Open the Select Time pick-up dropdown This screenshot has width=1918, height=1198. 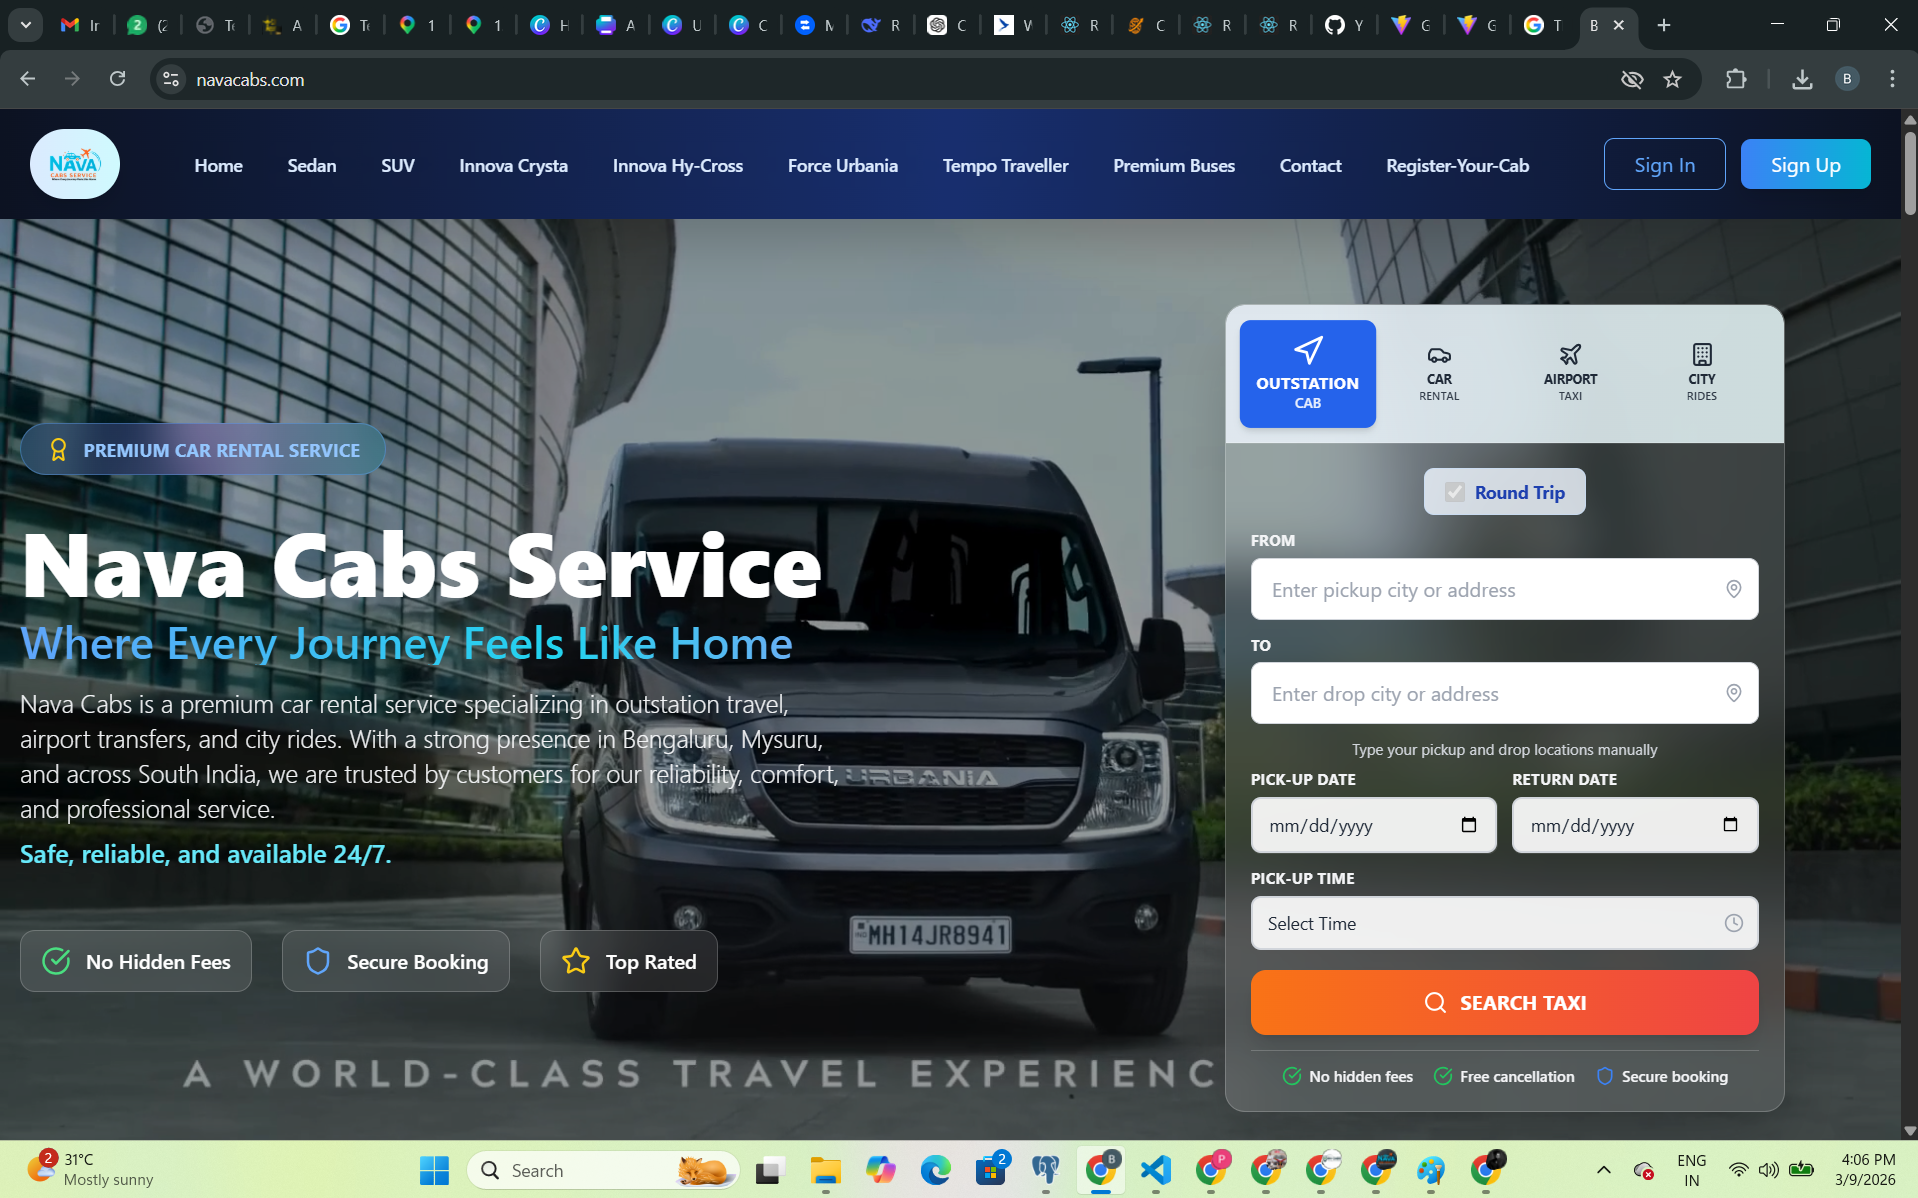tap(1504, 923)
